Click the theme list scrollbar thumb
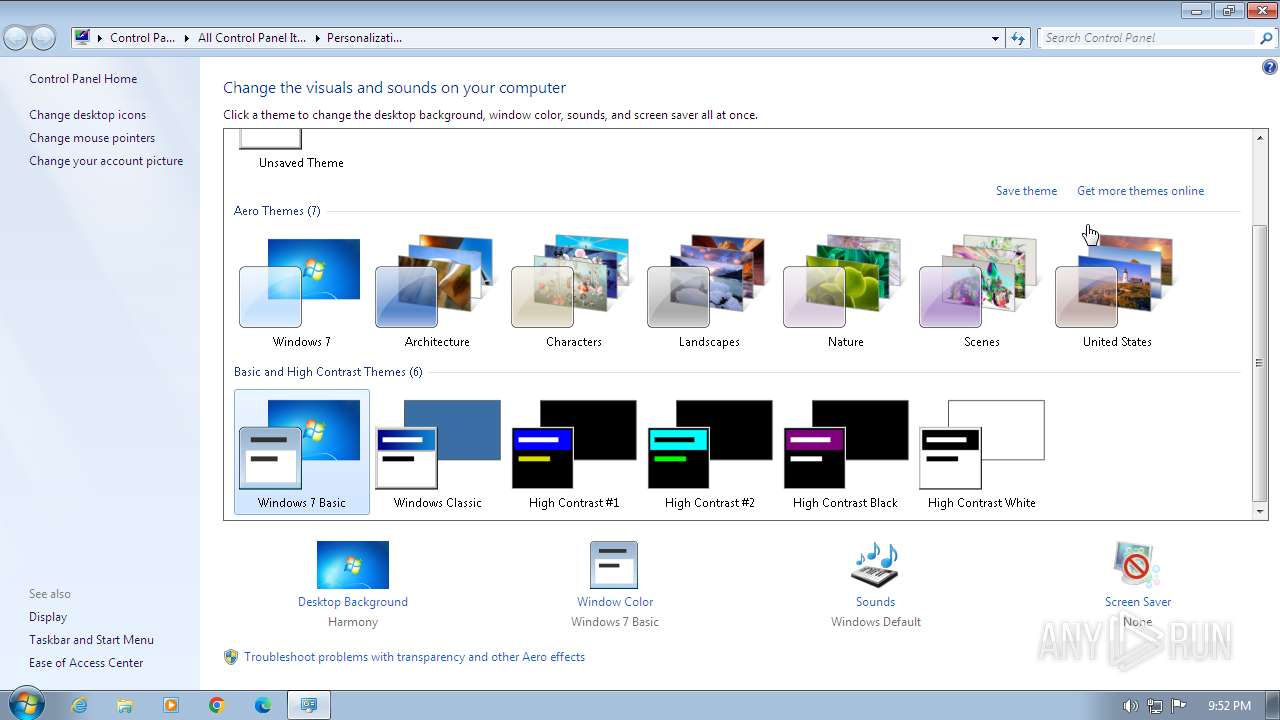 1260,363
